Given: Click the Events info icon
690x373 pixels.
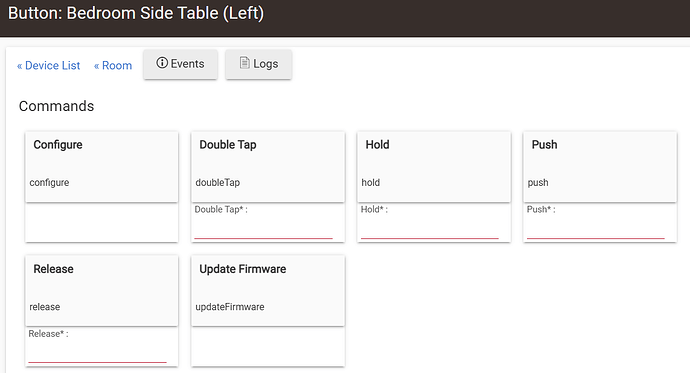Looking at the screenshot, I should (x=162, y=63).
